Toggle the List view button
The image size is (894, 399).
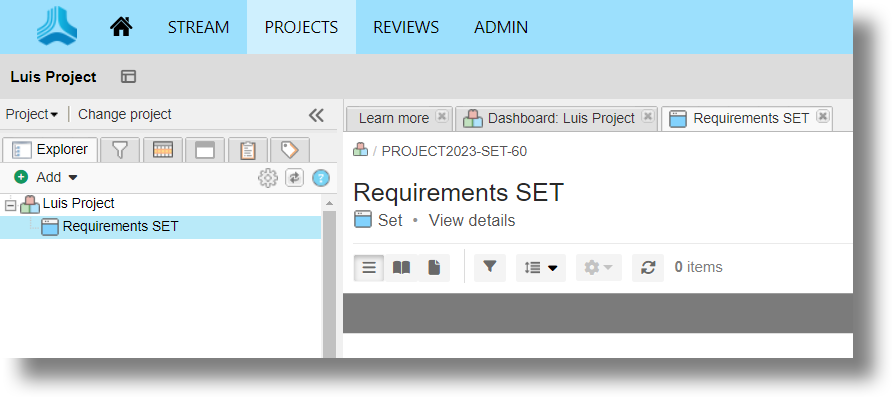pyautogui.click(x=369, y=267)
